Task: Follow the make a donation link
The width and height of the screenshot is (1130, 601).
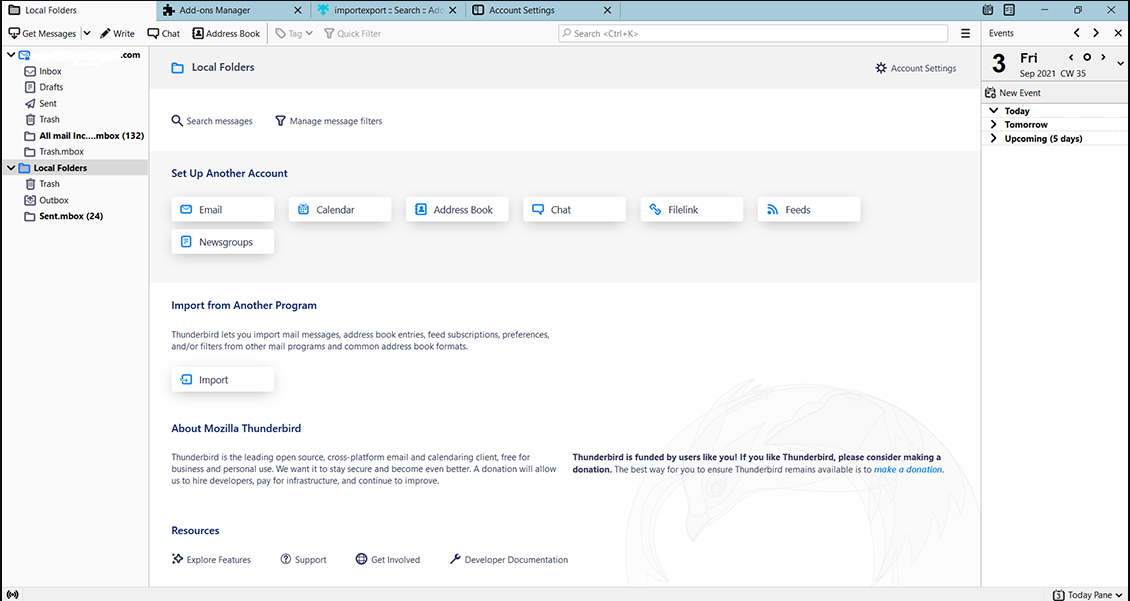Action: 908,469
